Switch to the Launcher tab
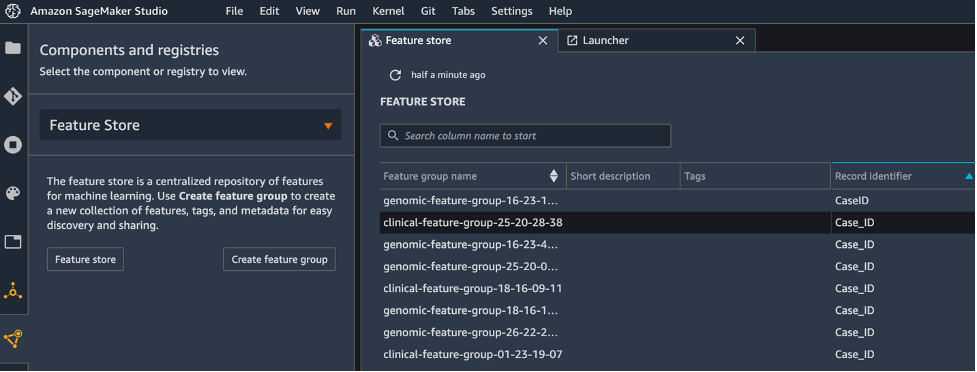This screenshot has width=977, height=372. 657,41
